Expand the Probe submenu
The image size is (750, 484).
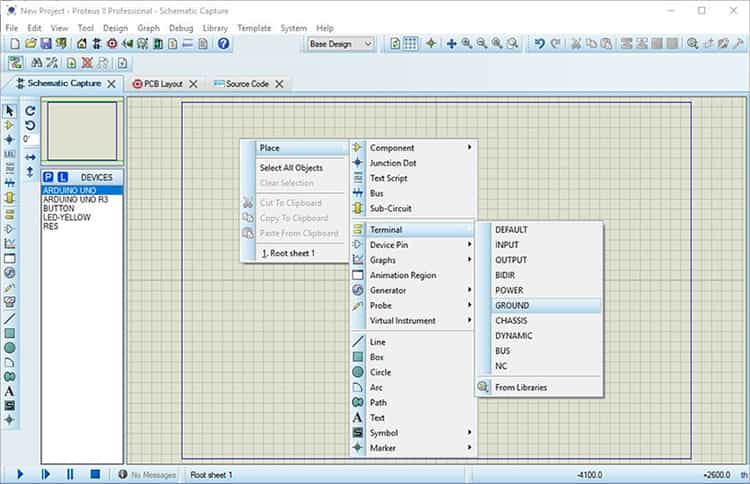tap(413, 305)
